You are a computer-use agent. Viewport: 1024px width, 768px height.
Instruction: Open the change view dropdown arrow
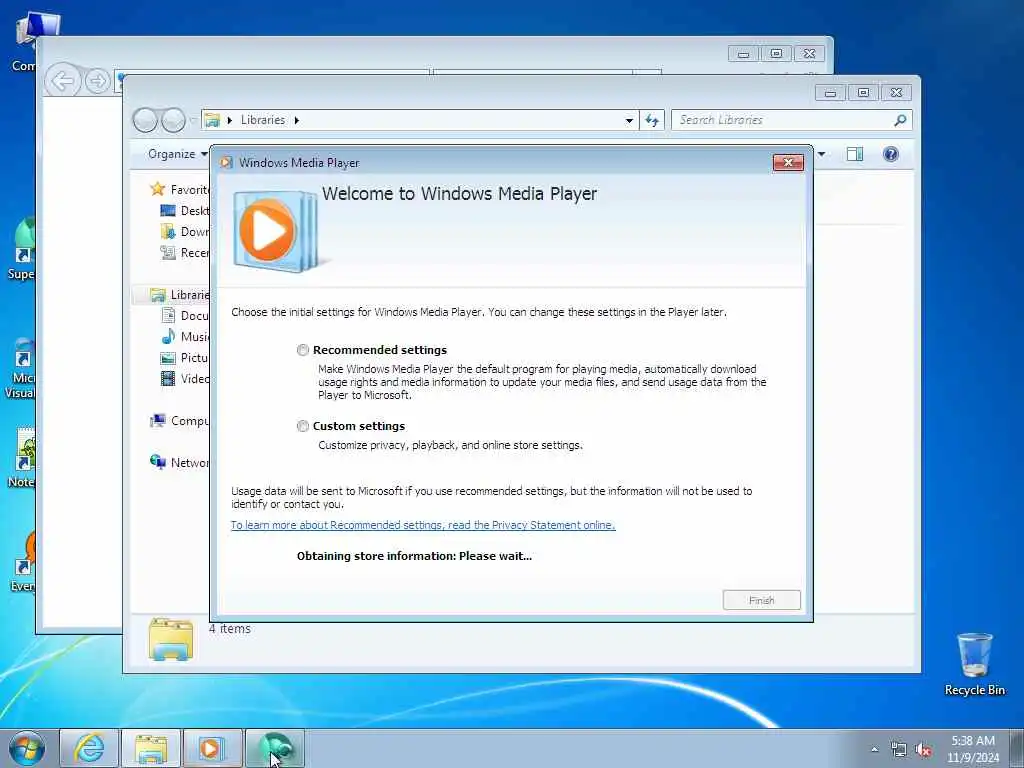(x=822, y=154)
